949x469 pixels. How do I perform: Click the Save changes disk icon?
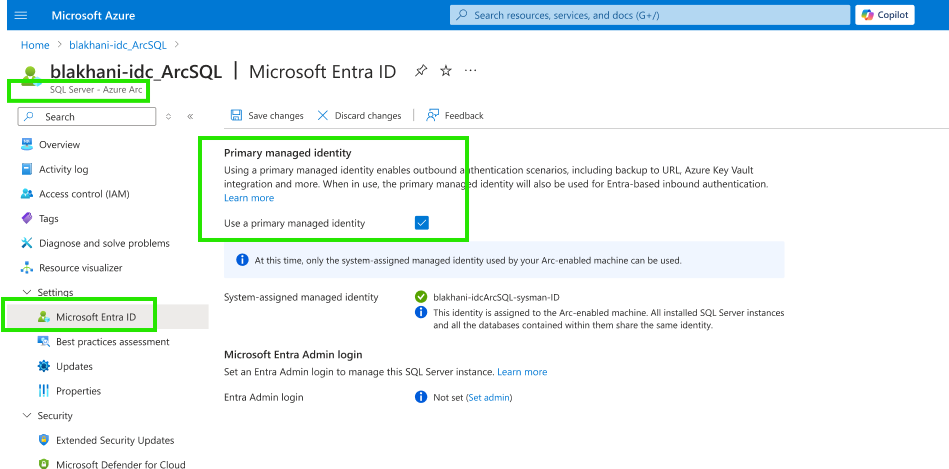[x=236, y=116]
